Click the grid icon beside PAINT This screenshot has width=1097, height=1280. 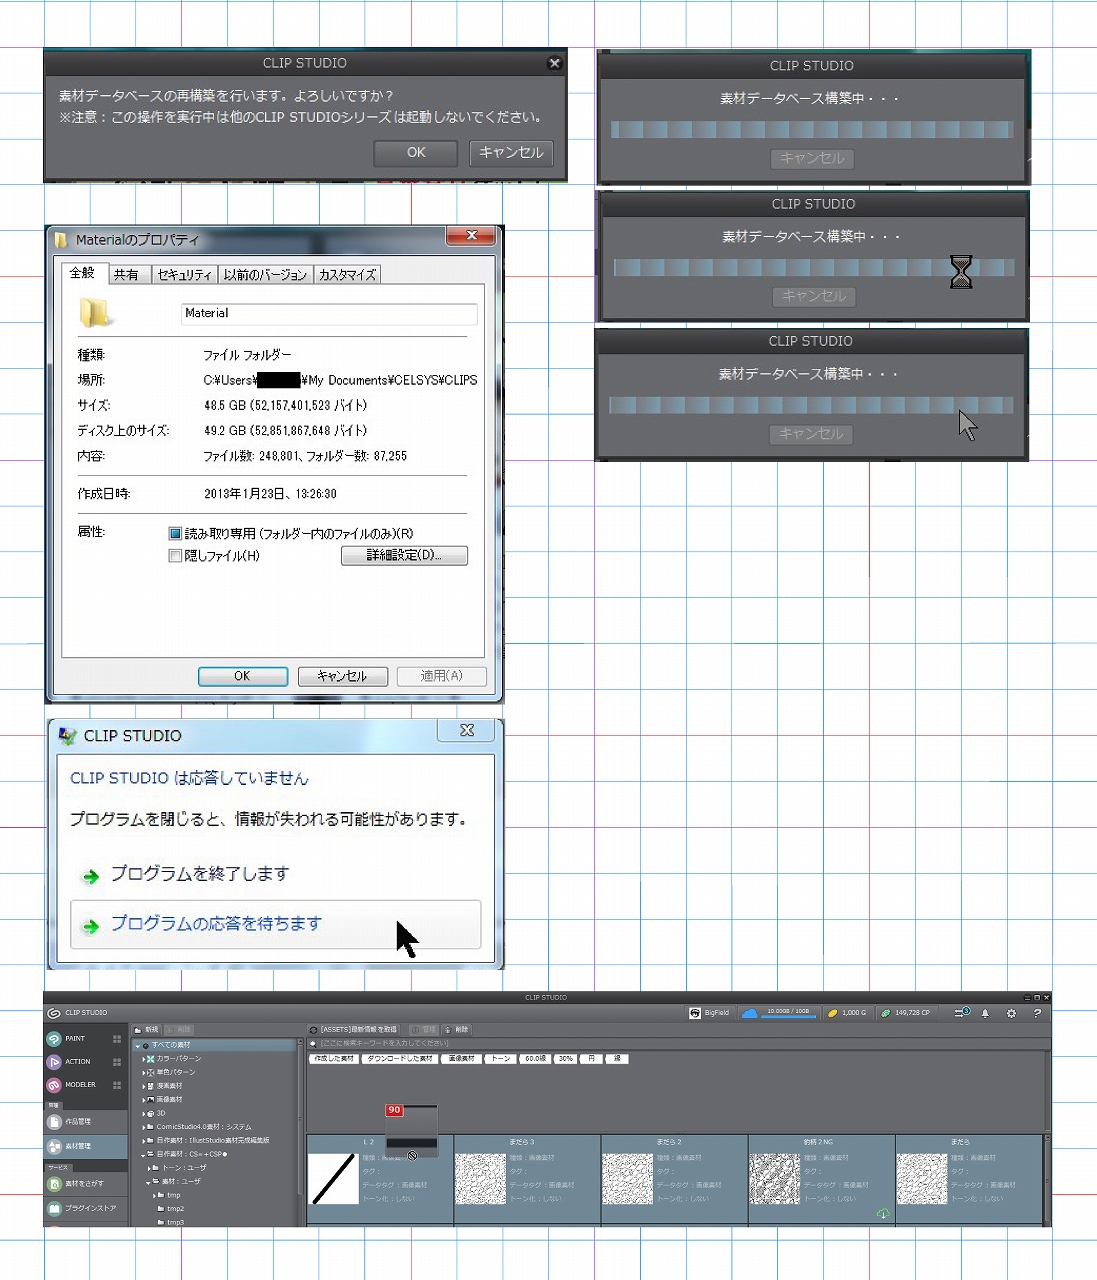(117, 1039)
